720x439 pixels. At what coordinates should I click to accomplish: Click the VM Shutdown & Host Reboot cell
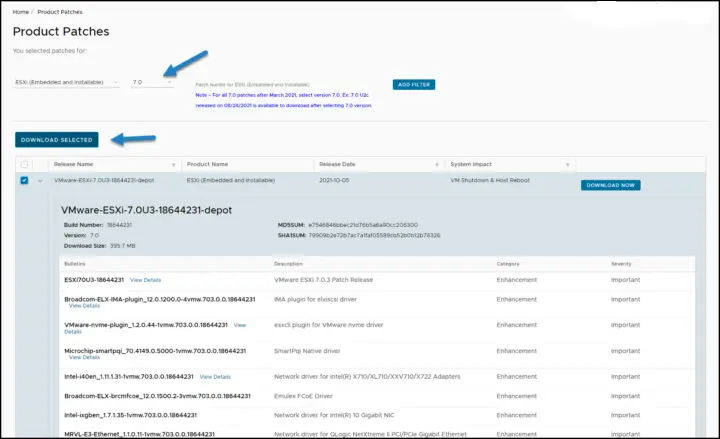click(x=490, y=180)
